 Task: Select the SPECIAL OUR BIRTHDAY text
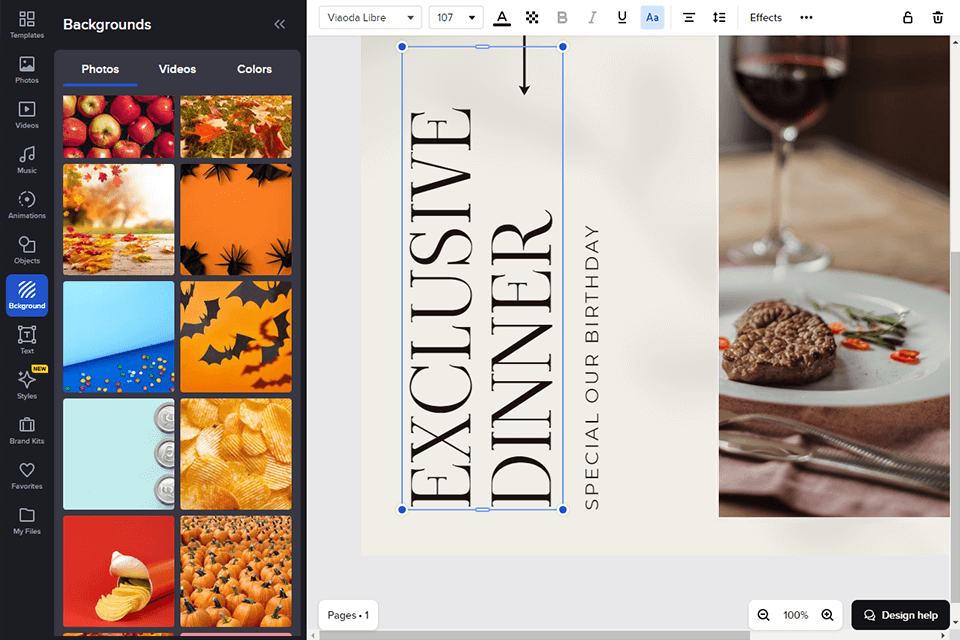[591, 367]
